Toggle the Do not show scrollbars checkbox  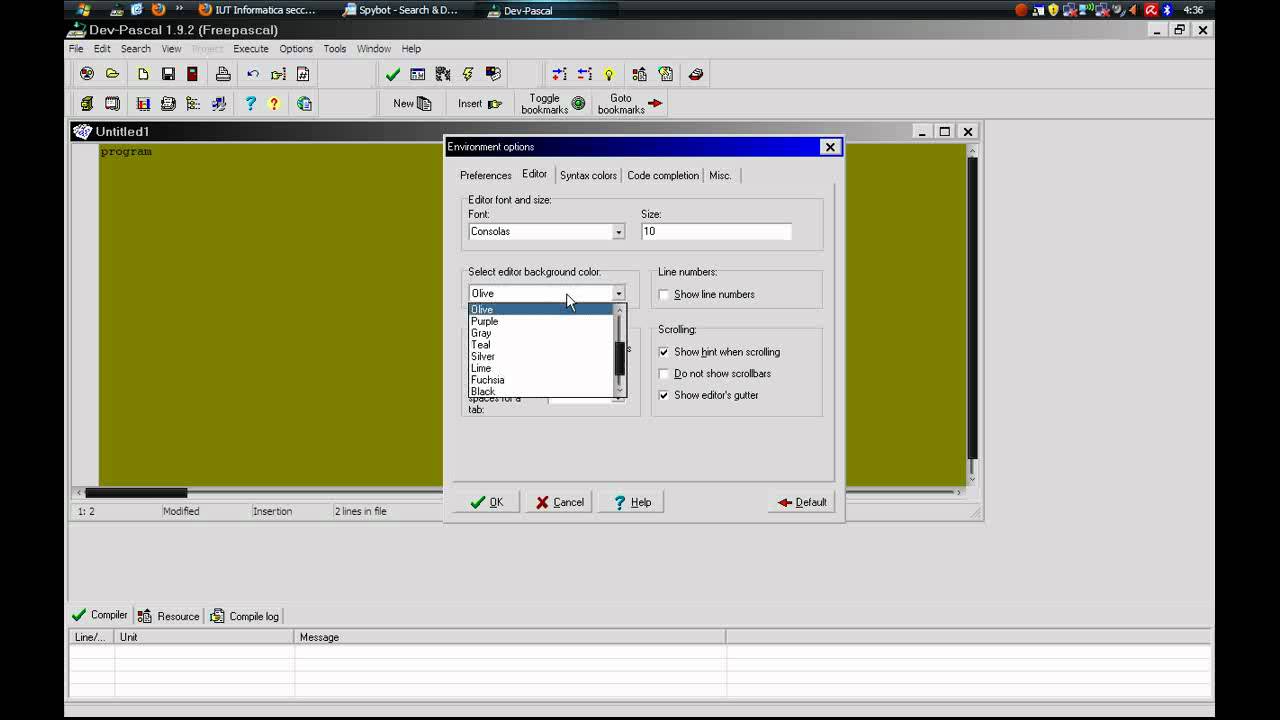tap(664, 374)
